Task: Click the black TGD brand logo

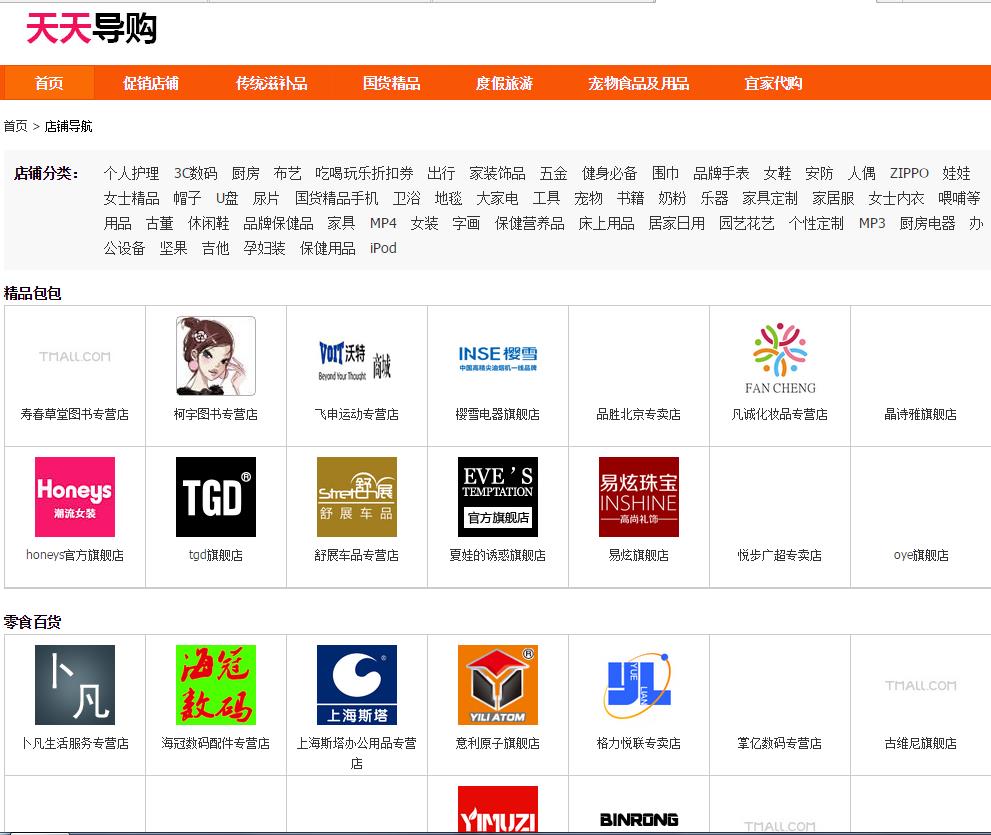Action: [x=216, y=497]
